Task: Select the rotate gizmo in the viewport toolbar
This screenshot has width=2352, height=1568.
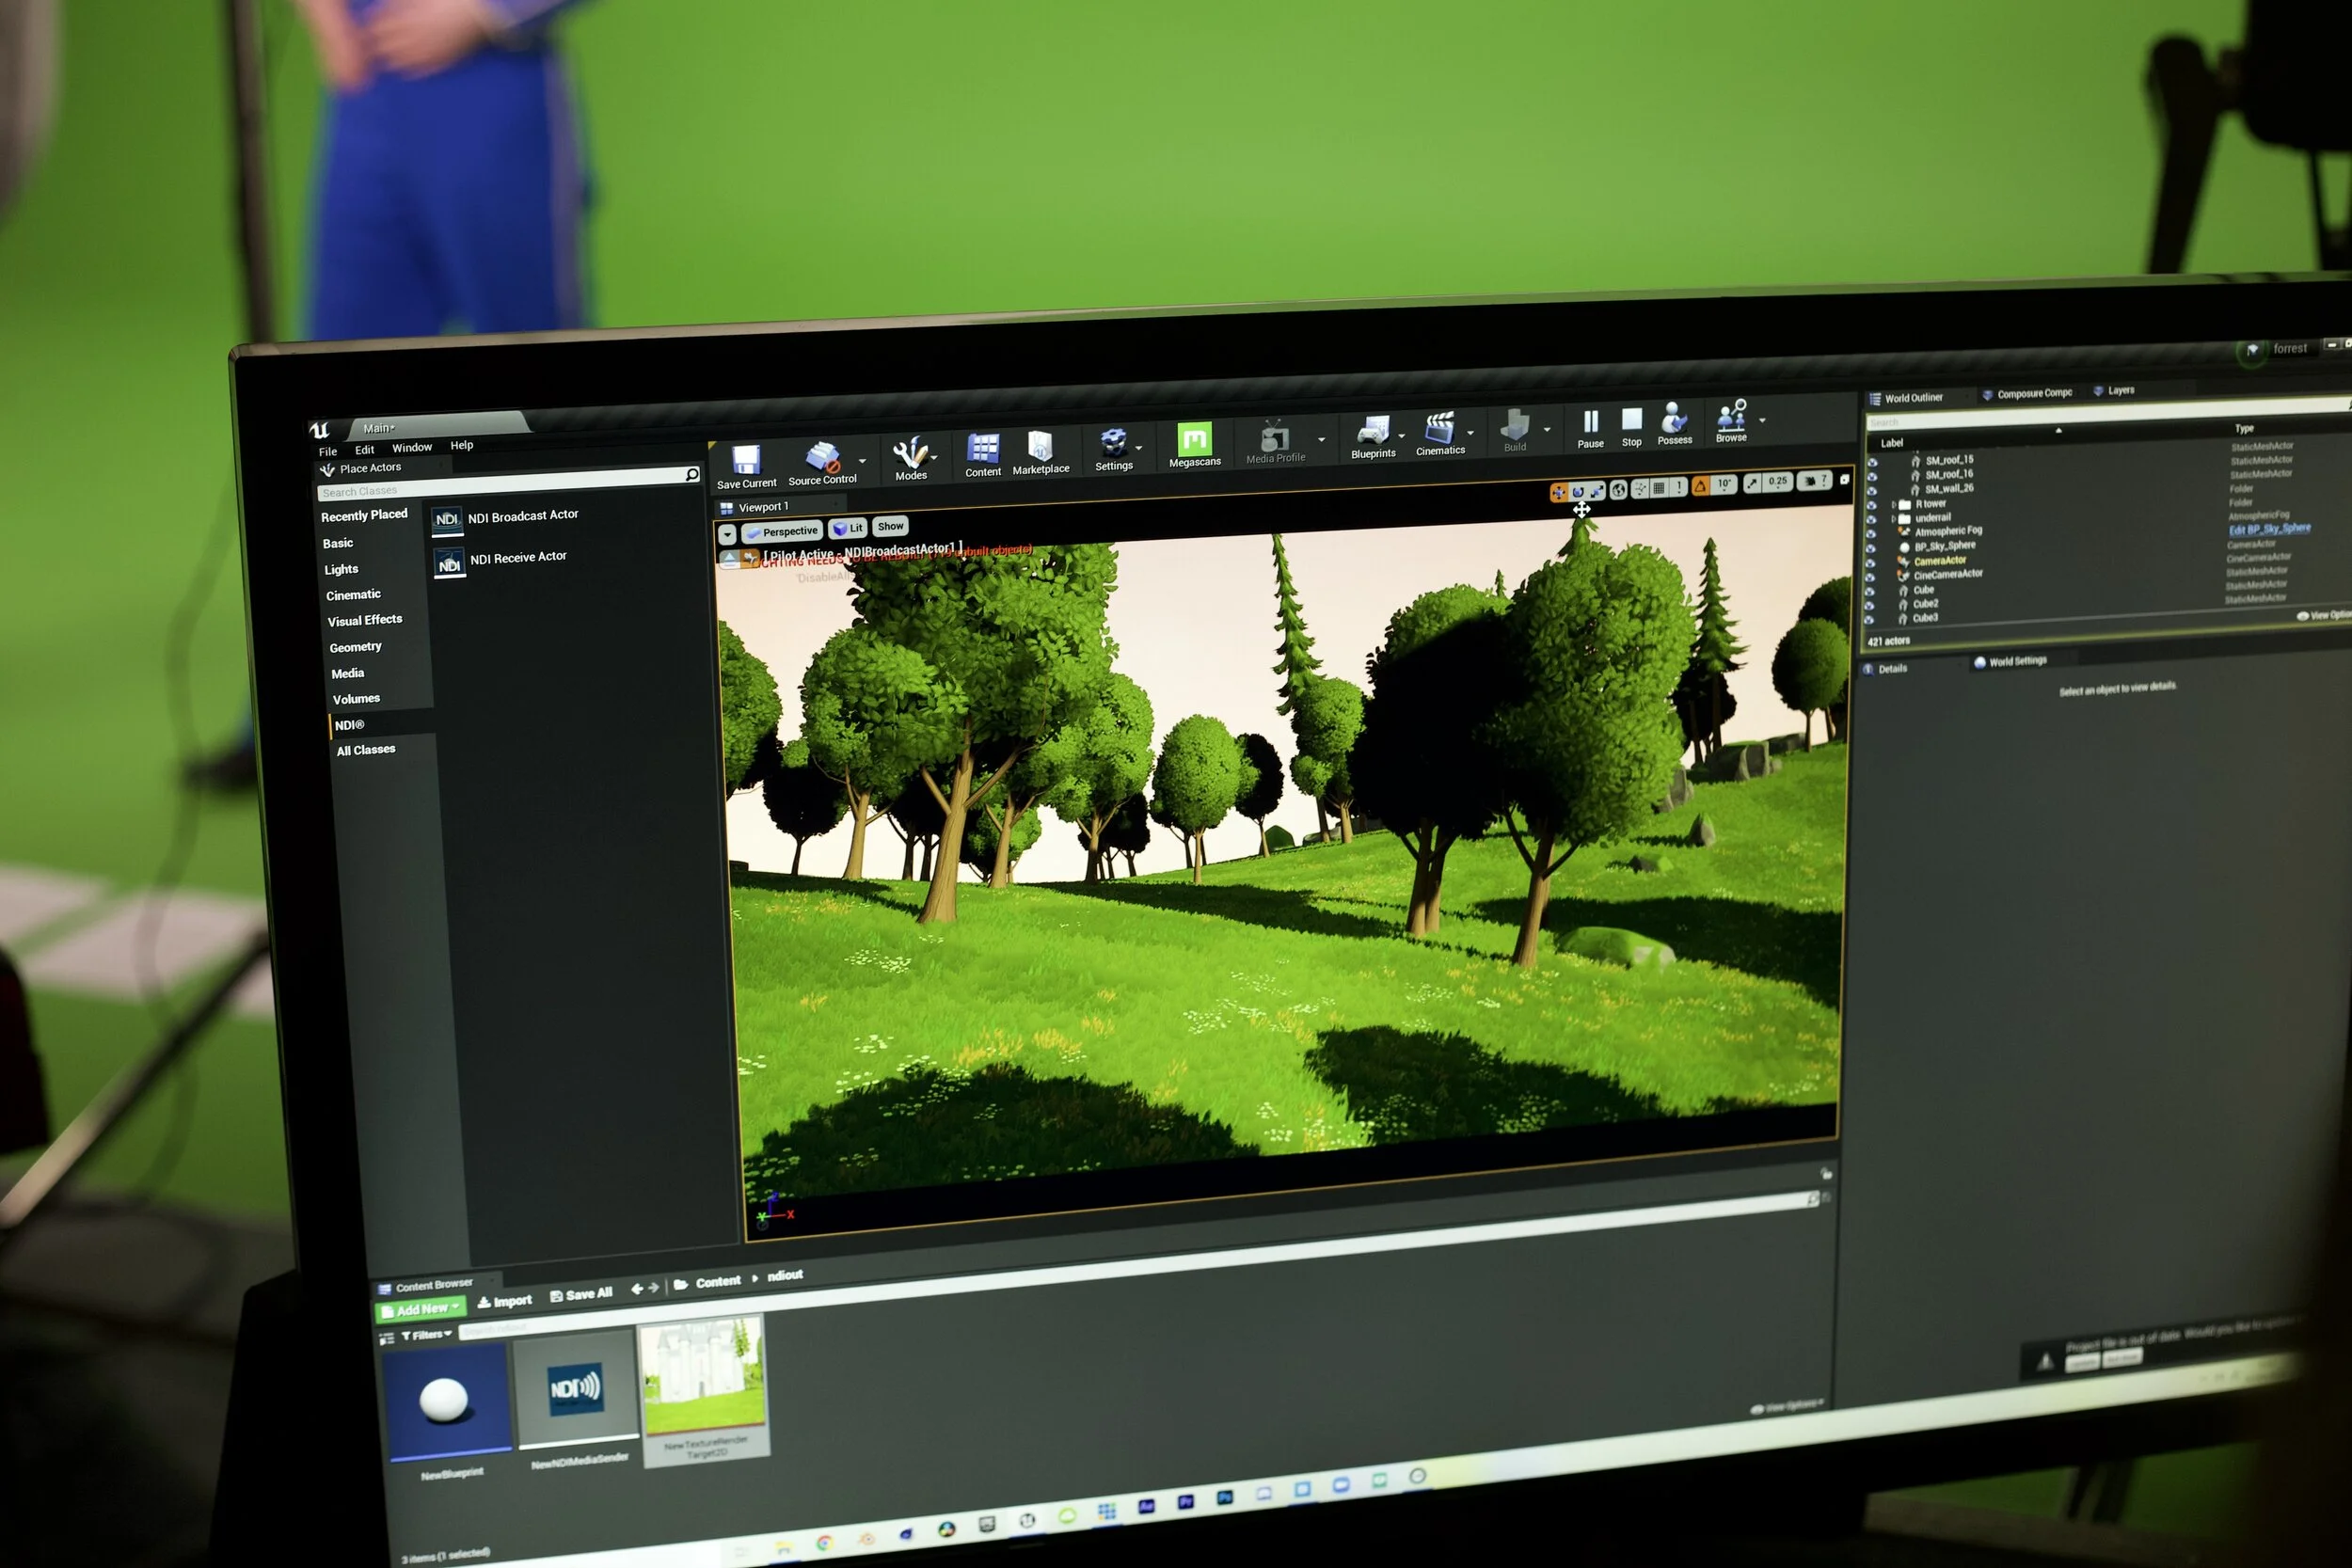Action: click(1578, 491)
